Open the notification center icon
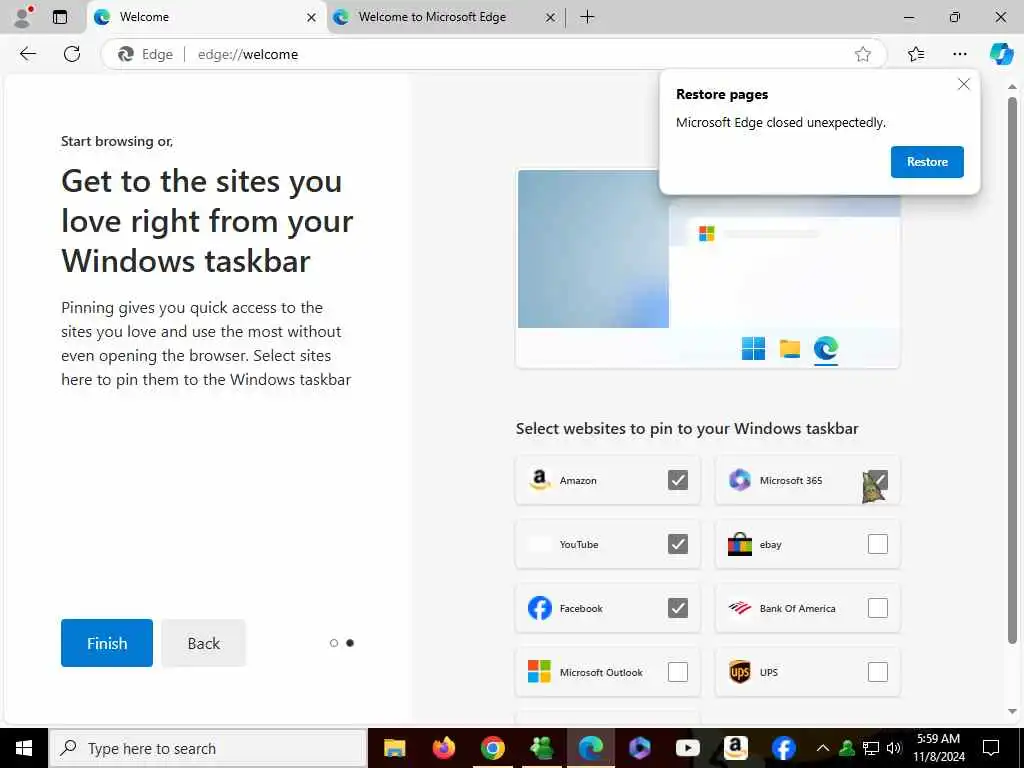The height and width of the screenshot is (768, 1024). tap(991, 748)
